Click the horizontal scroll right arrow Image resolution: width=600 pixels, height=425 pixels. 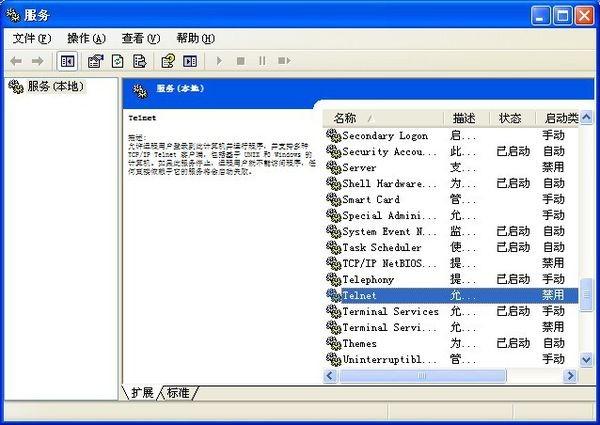tap(570, 376)
